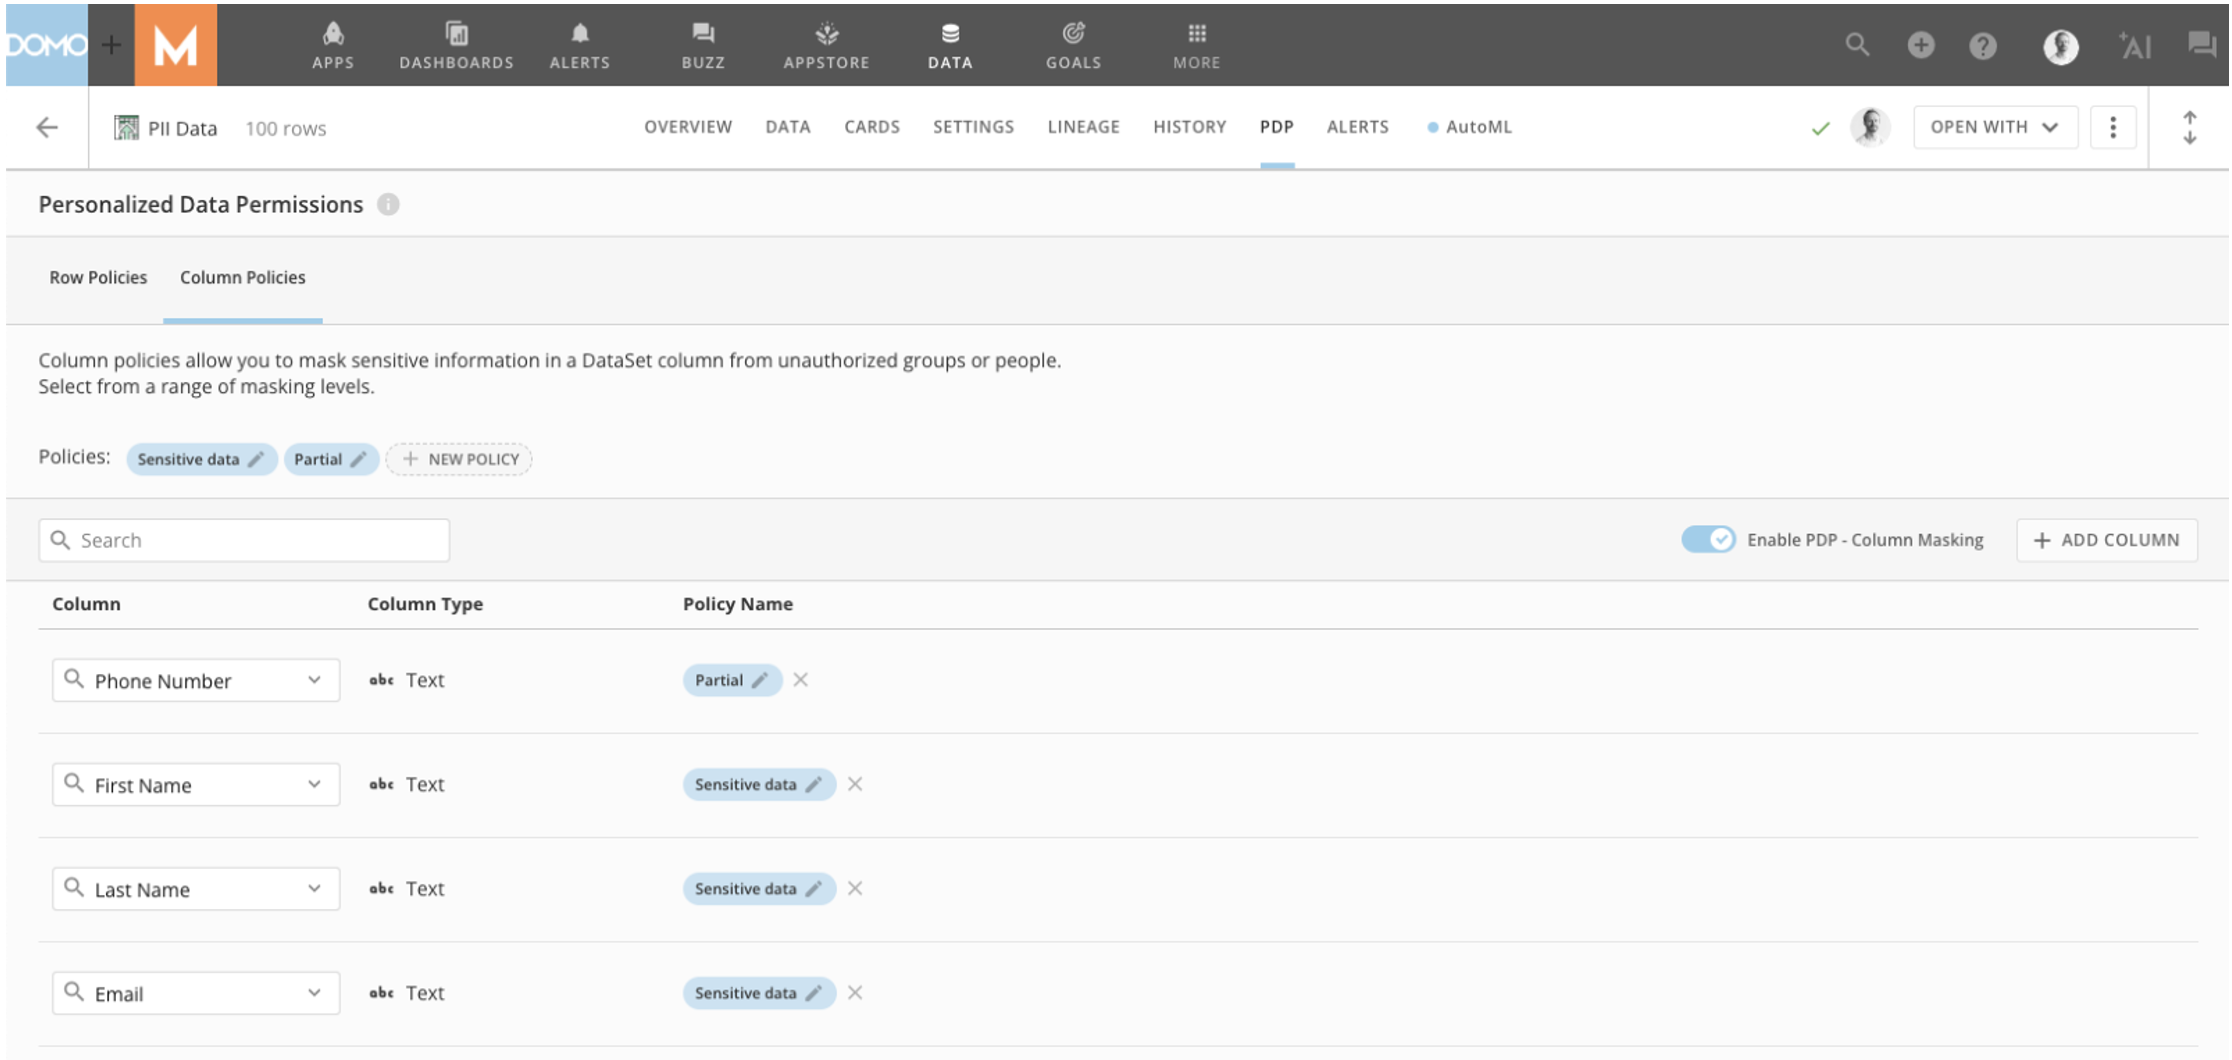
Task: Open the AI assistant icon
Action: [2134, 45]
